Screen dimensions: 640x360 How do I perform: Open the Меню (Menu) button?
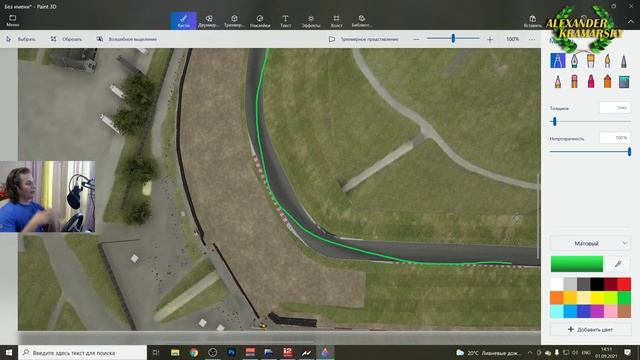pos(13,20)
